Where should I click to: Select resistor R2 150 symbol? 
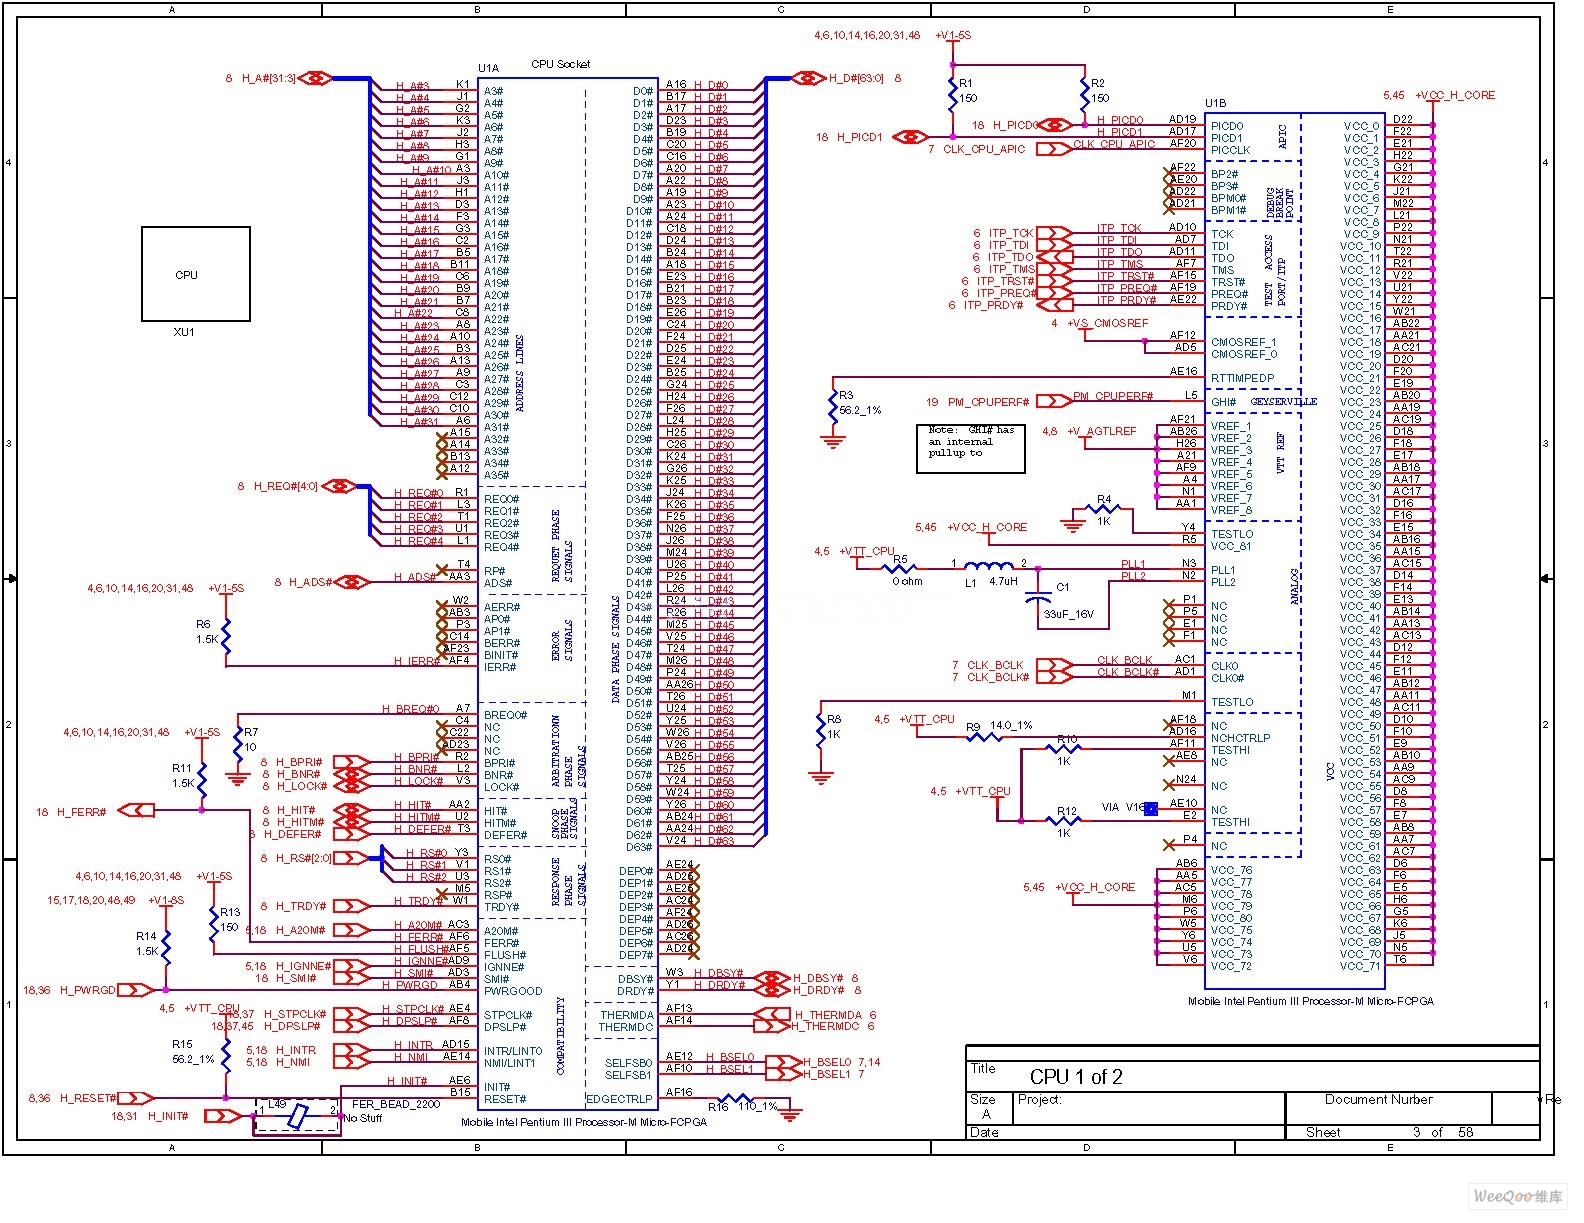1085,96
